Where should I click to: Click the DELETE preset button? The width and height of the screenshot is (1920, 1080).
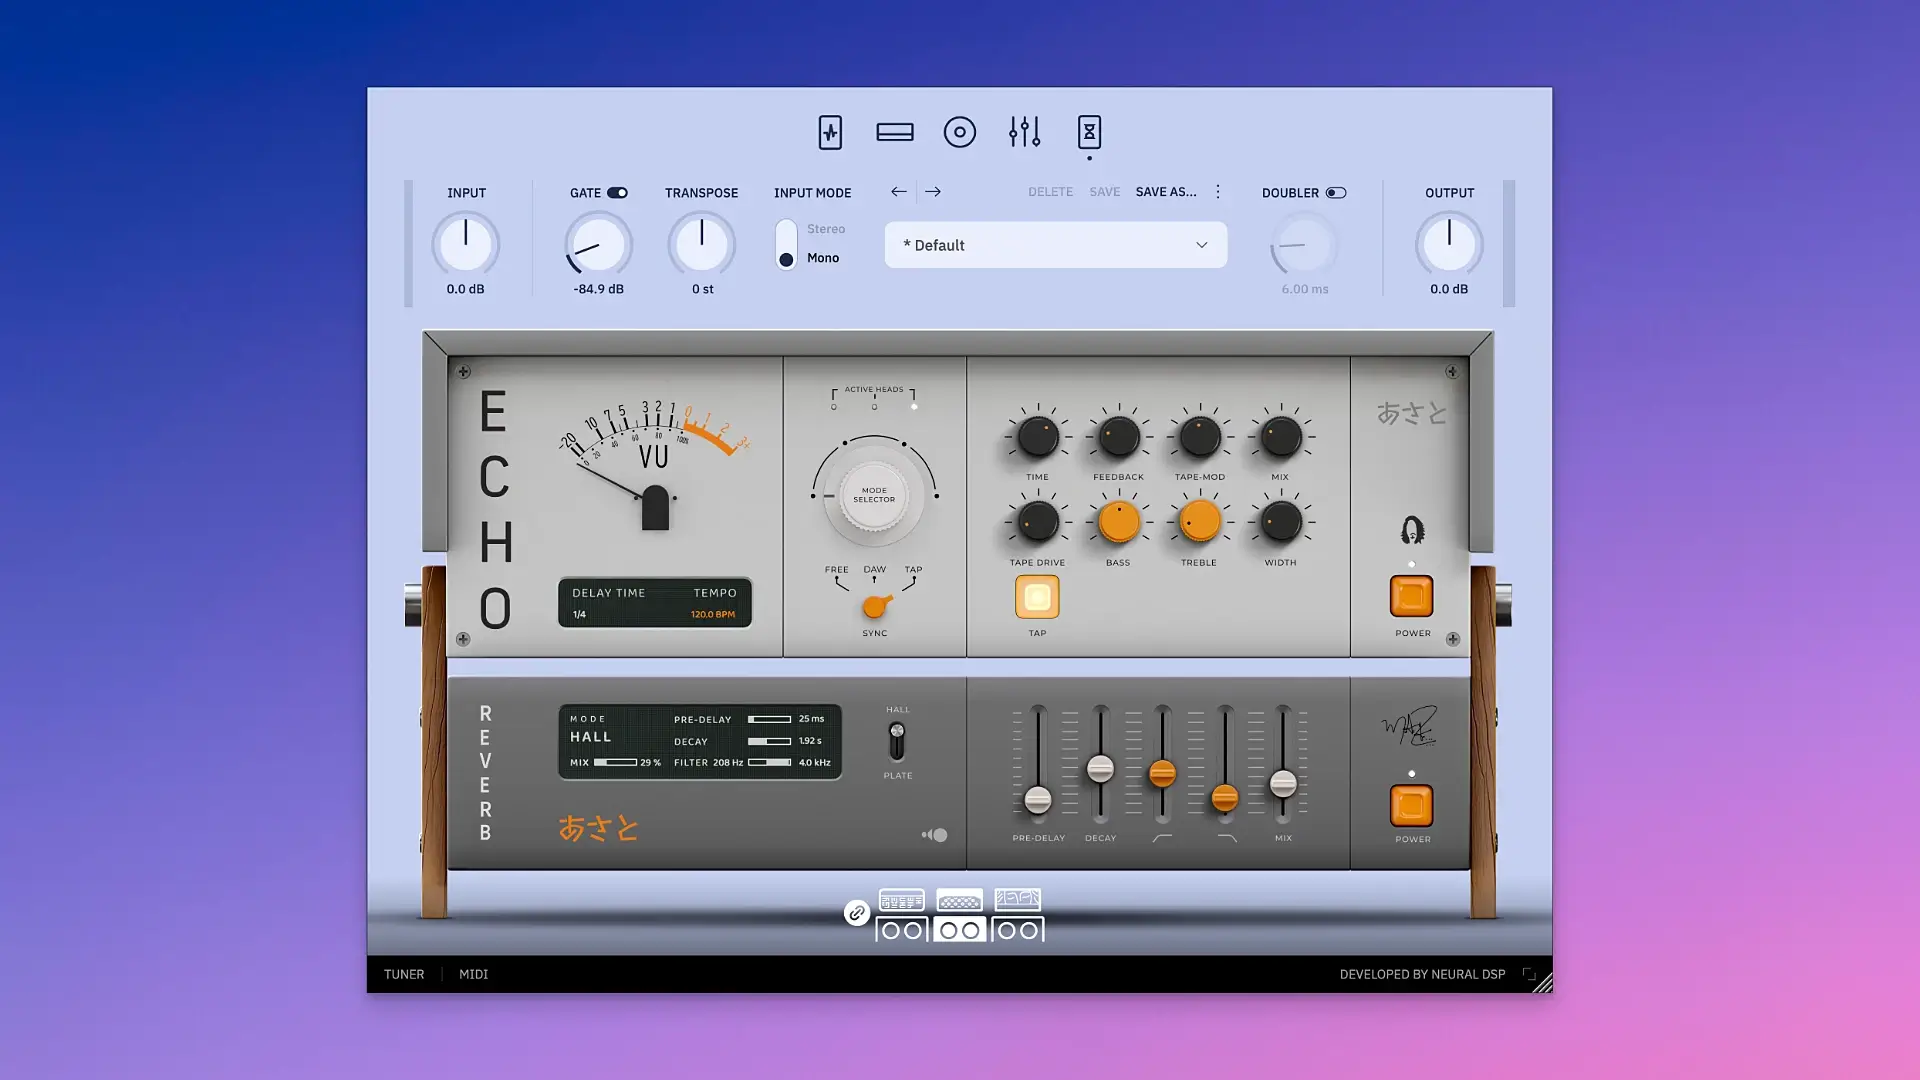pos(1050,192)
